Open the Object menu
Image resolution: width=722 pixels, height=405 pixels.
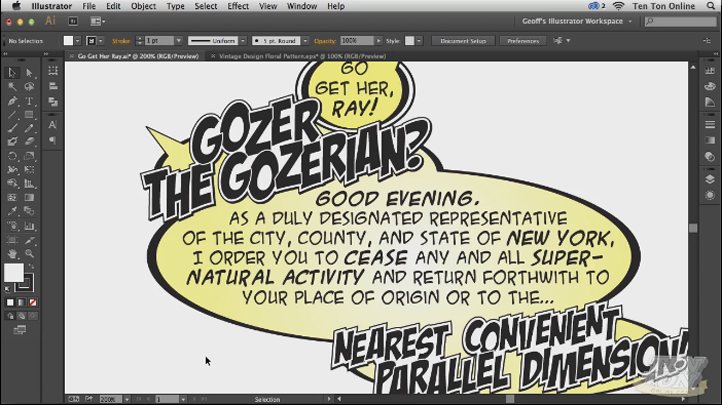(143, 6)
